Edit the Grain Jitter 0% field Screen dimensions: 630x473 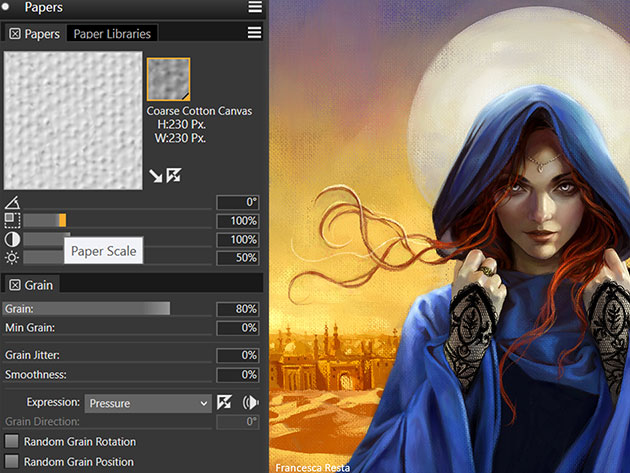click(x=237, y=355)
